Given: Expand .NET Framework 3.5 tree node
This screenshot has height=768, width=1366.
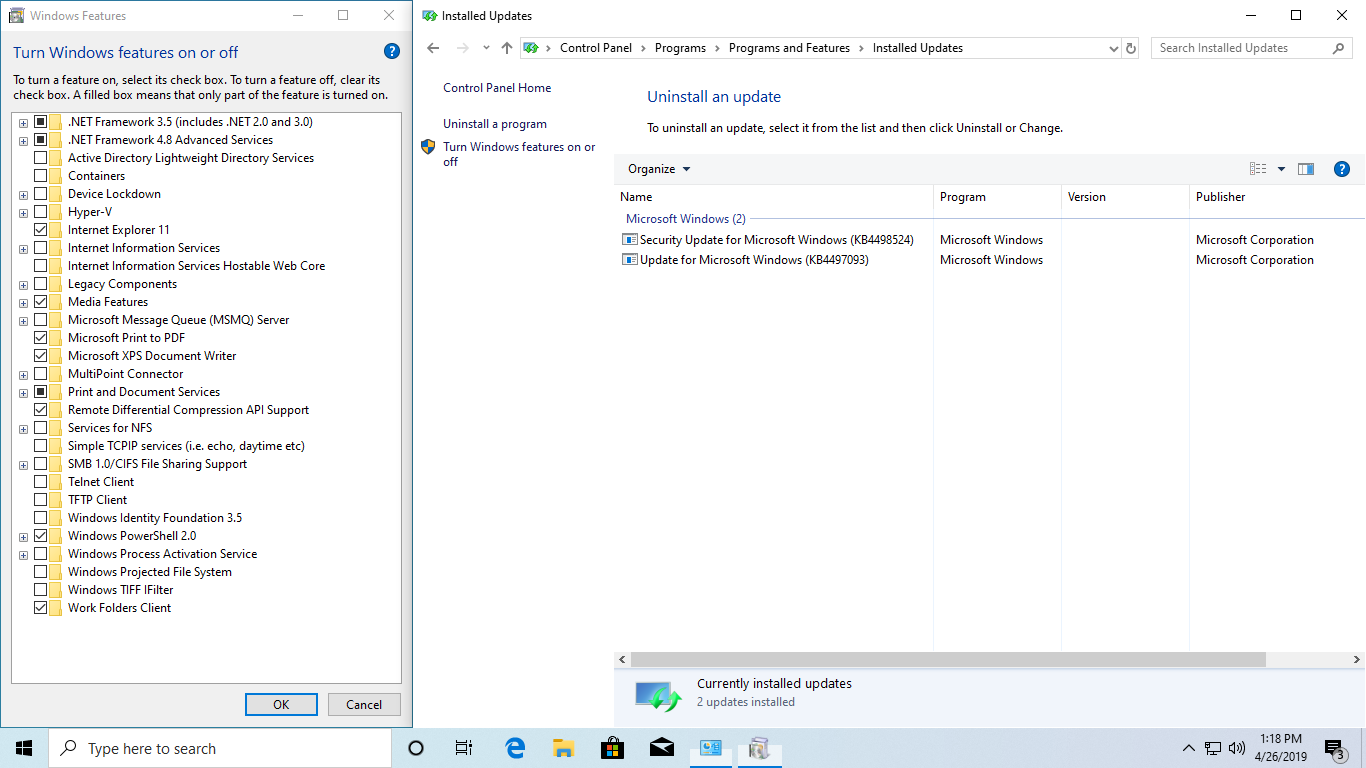Looking at the screenshot, I should tap(23, 123).
